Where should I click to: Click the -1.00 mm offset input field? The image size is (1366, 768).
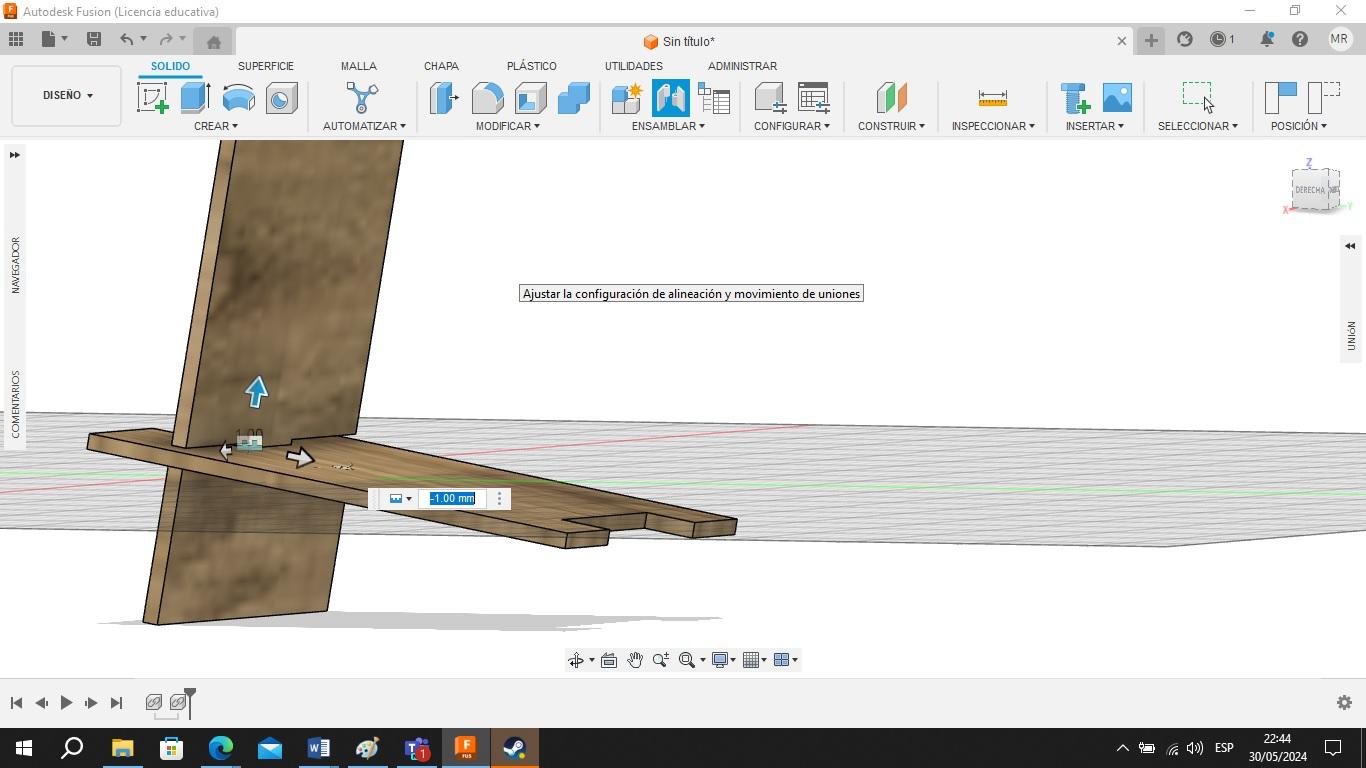pos(452,498)
